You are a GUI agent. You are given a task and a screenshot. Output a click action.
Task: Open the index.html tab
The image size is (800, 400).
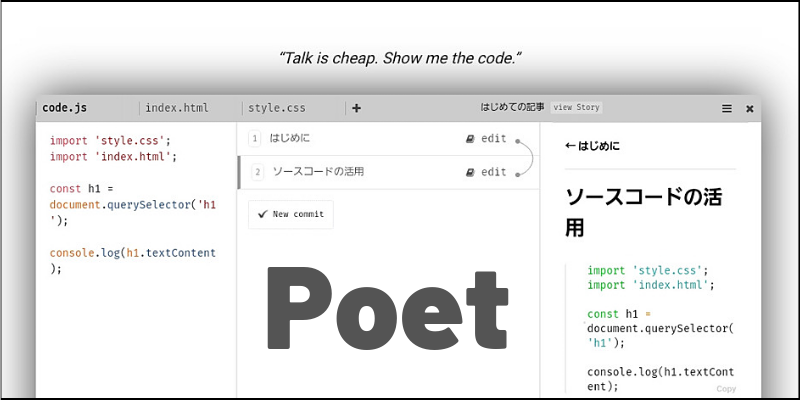[177, 108]
